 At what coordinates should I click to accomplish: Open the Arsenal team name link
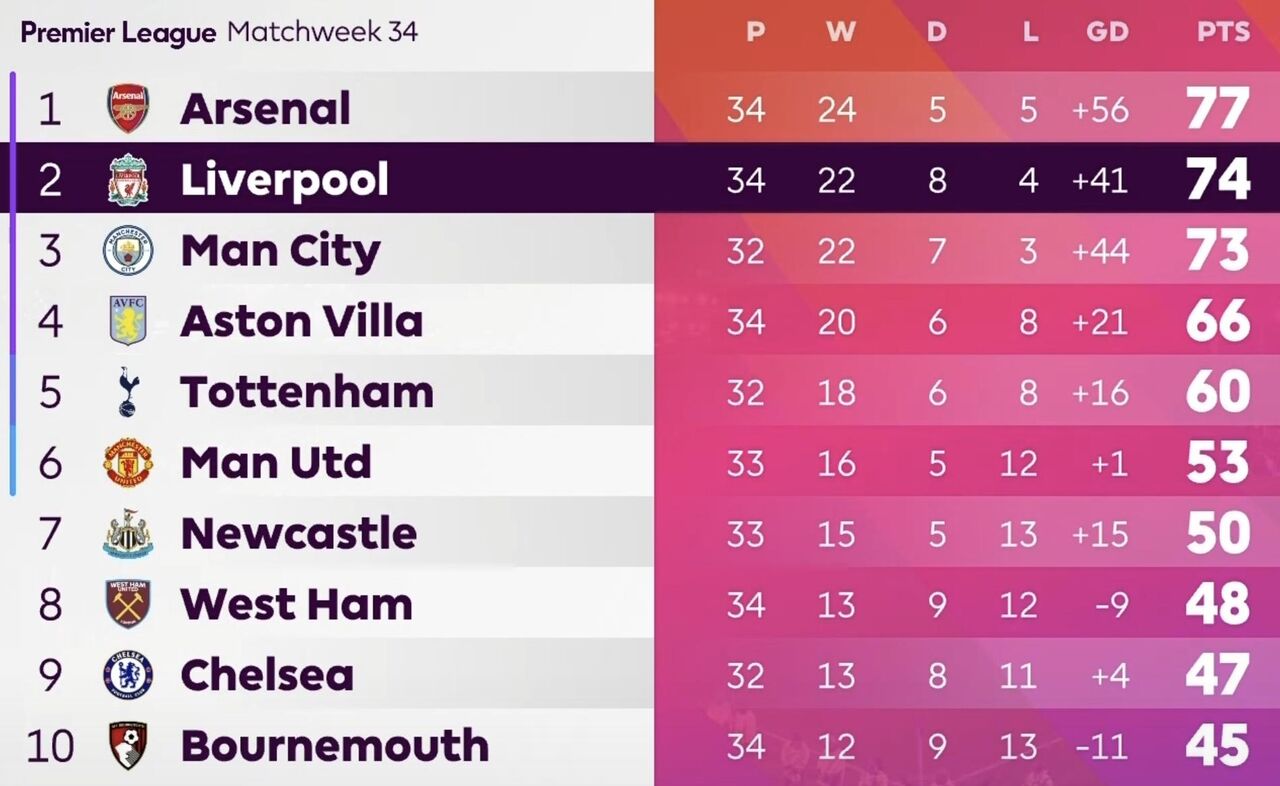pyautogui.click(x=265, y=108)
